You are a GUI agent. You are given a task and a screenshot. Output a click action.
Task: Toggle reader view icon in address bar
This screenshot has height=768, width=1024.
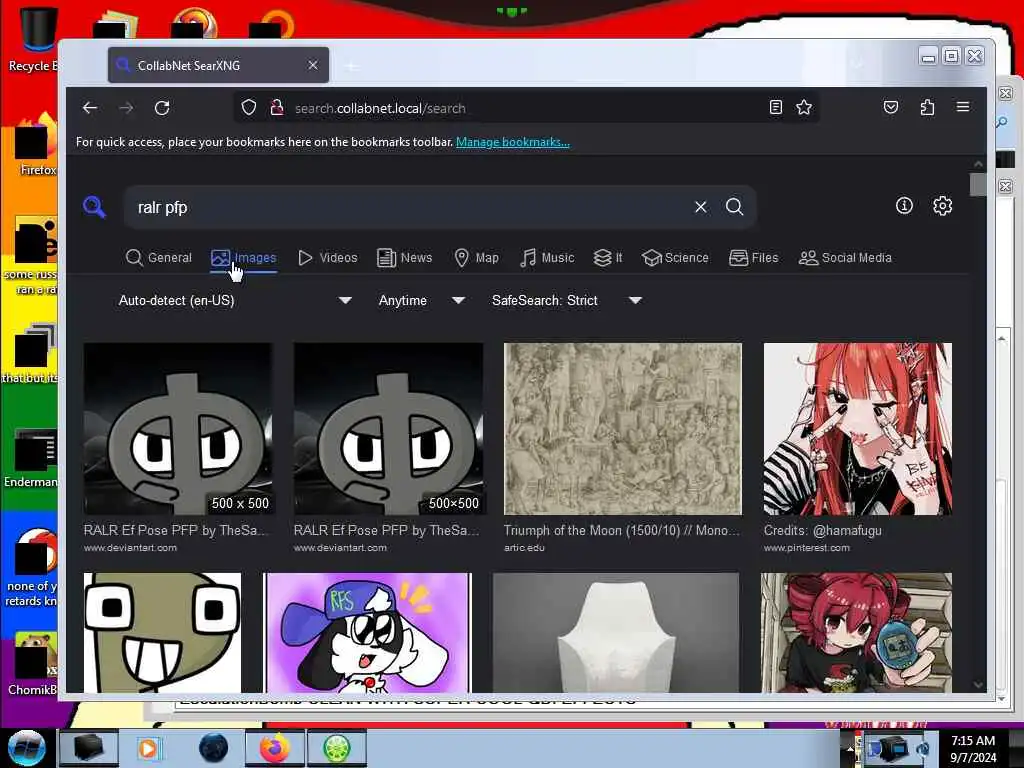click(775, 108)
